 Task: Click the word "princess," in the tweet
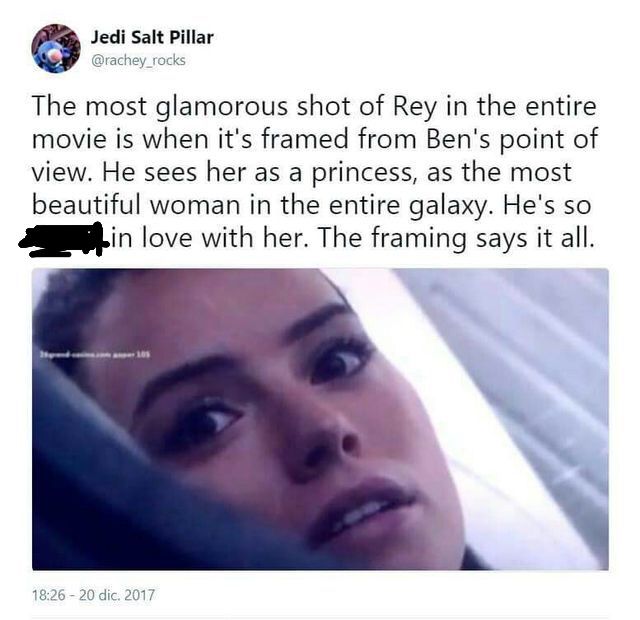click(362, 173)
